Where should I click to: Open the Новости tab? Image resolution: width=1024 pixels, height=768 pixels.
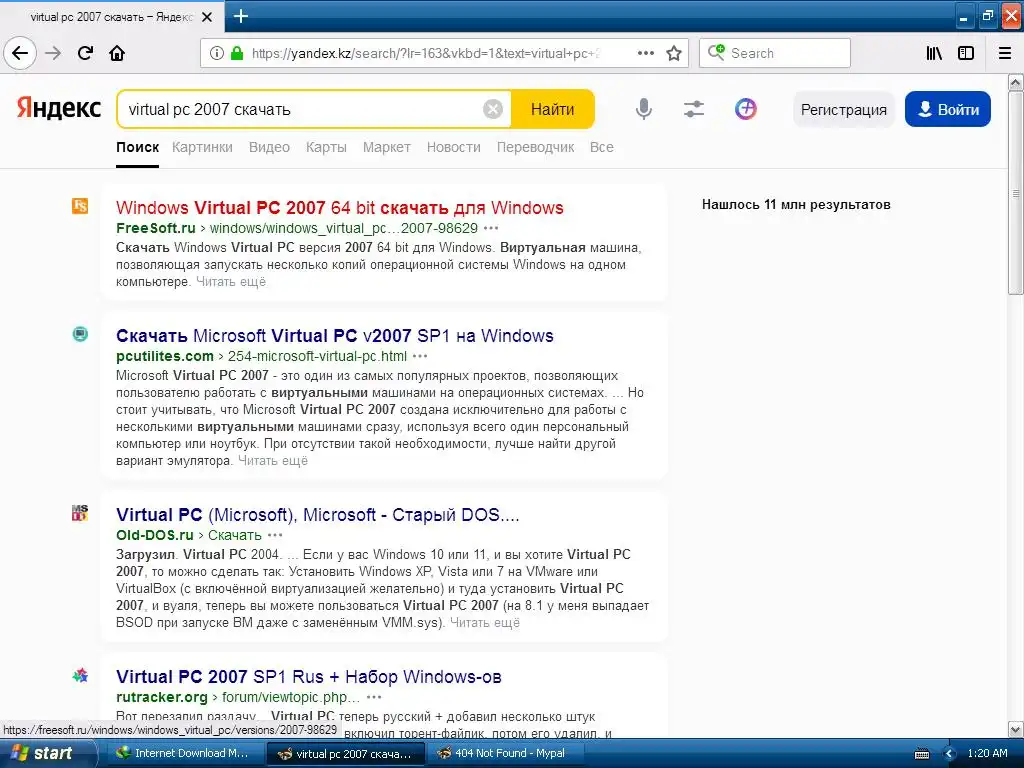click(453, 147)
